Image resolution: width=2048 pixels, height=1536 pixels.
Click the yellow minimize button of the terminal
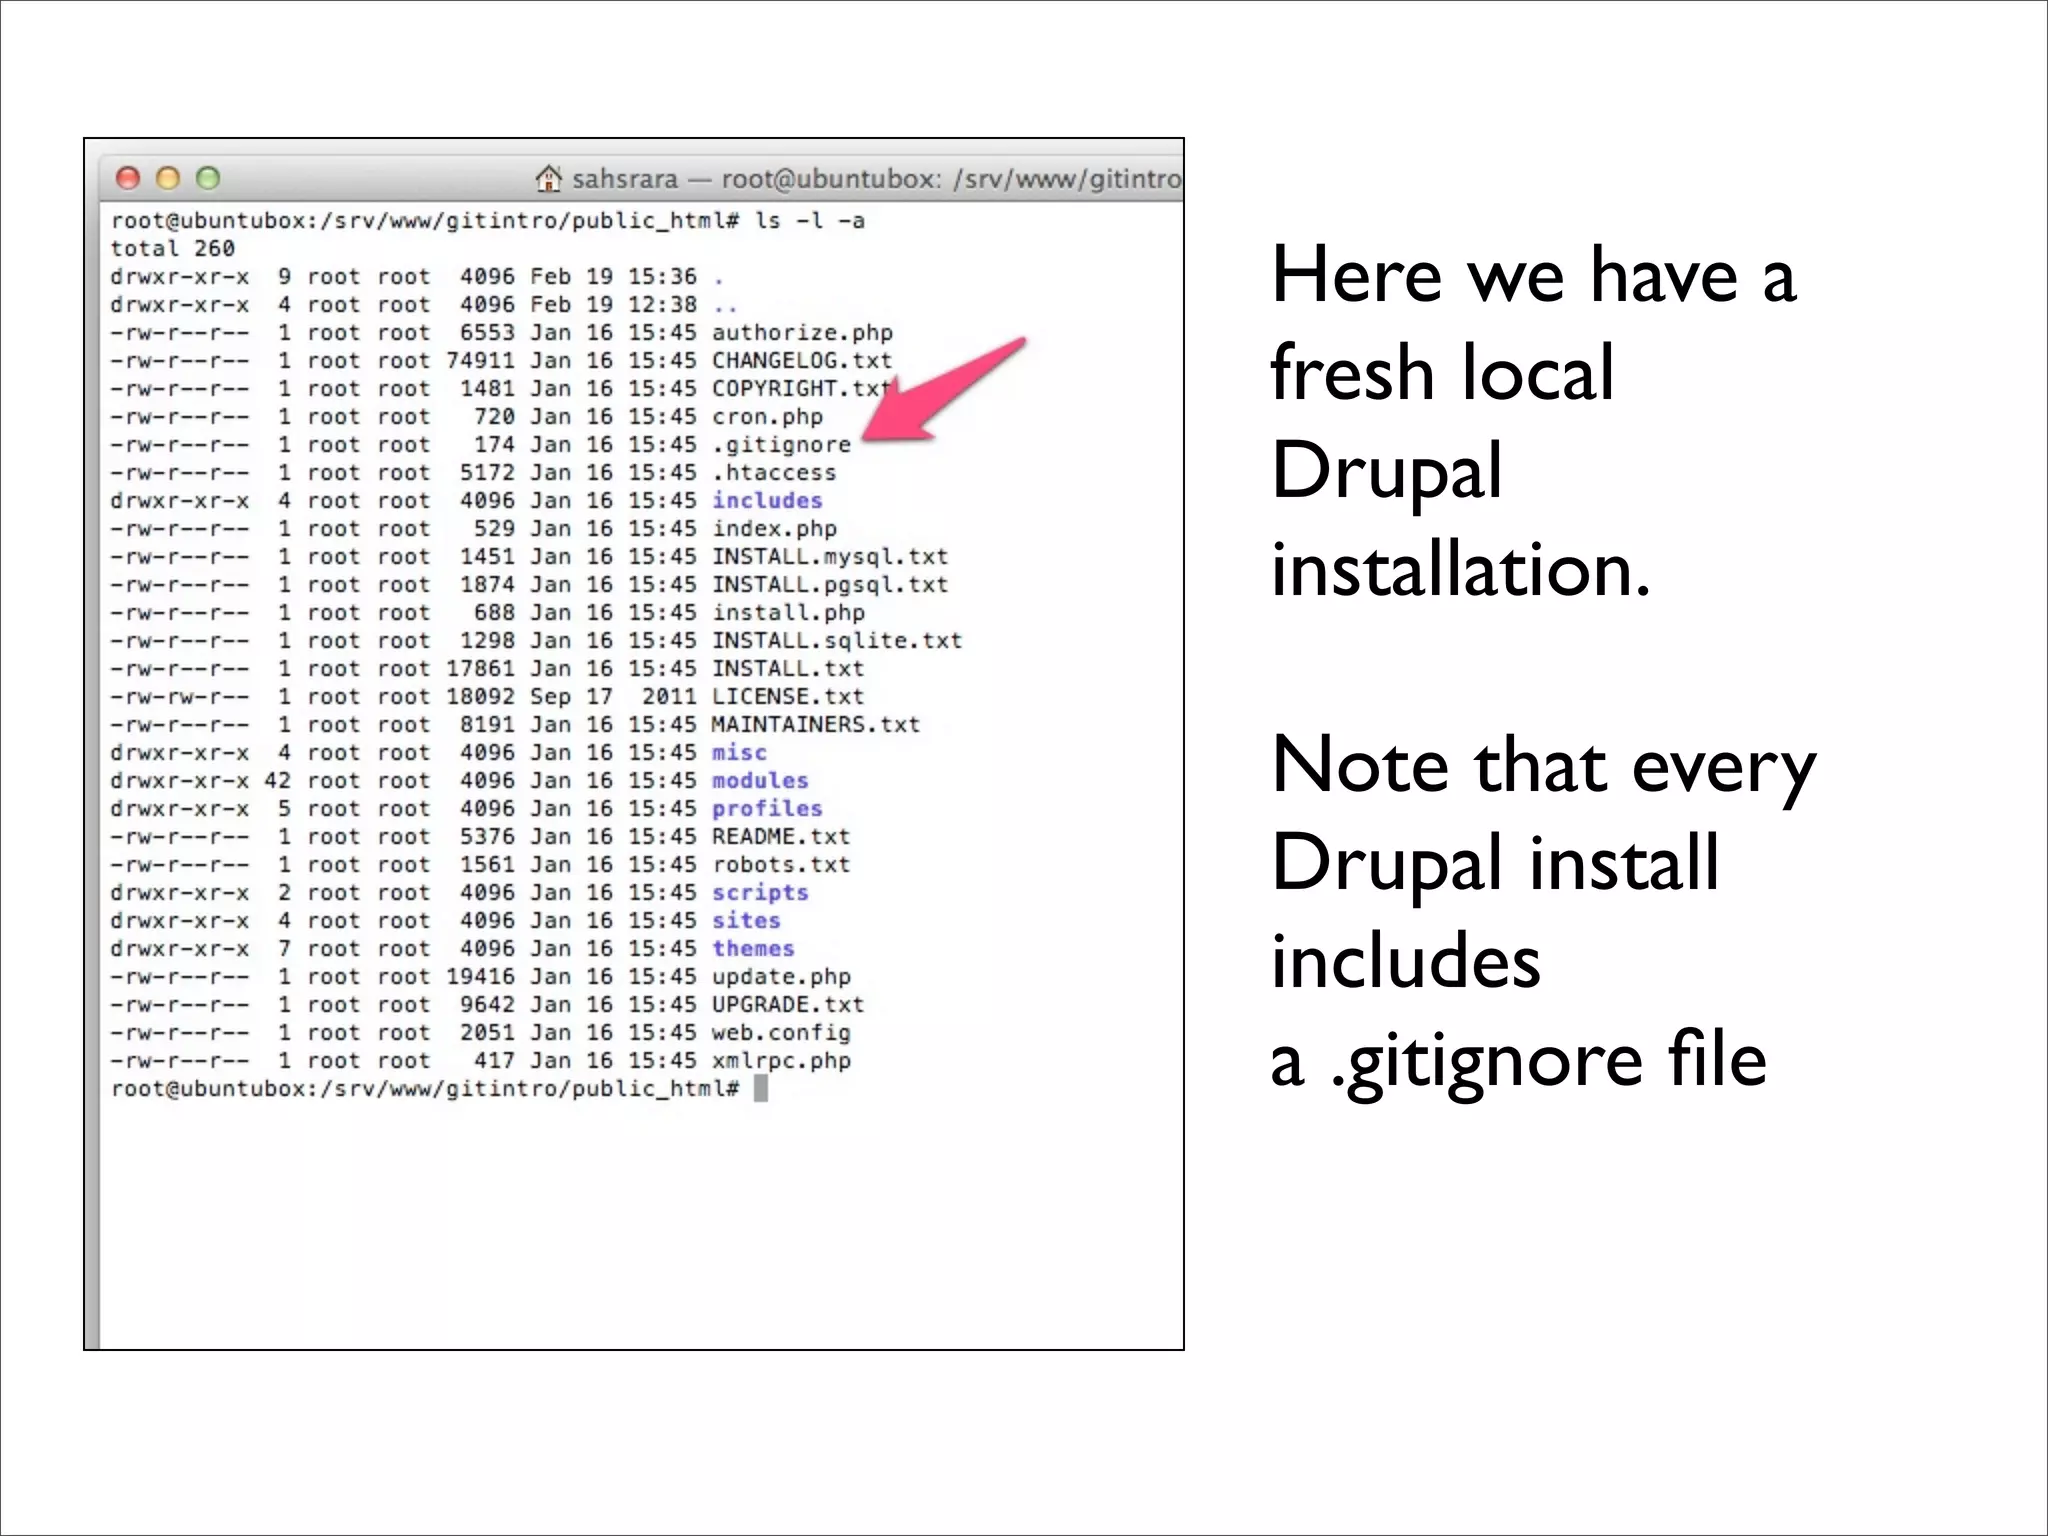(x=168, y=179)
